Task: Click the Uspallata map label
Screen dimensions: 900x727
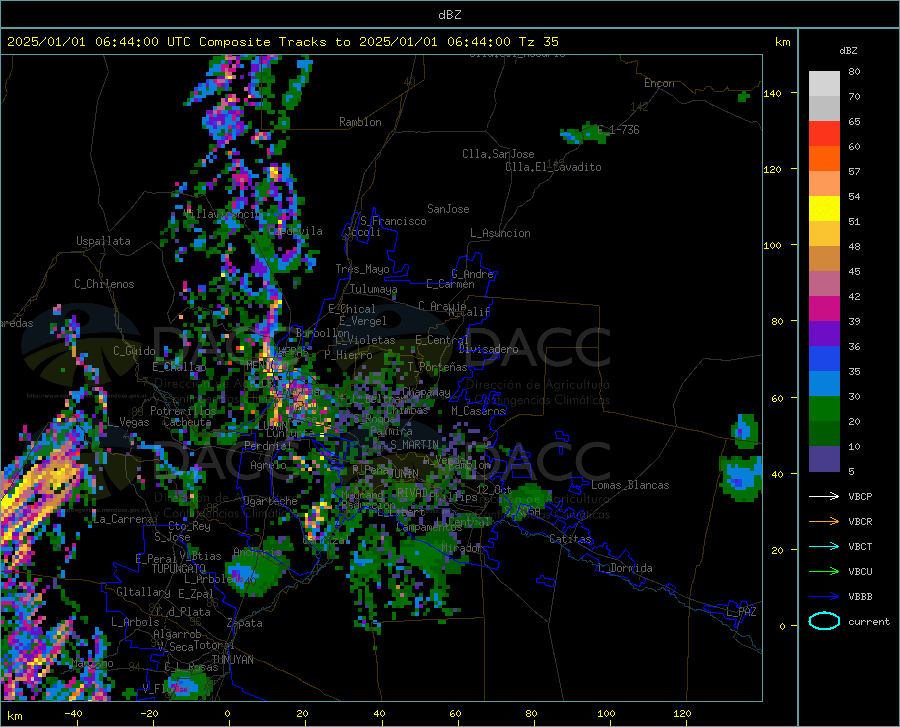Action: click(x=103, y=241)
